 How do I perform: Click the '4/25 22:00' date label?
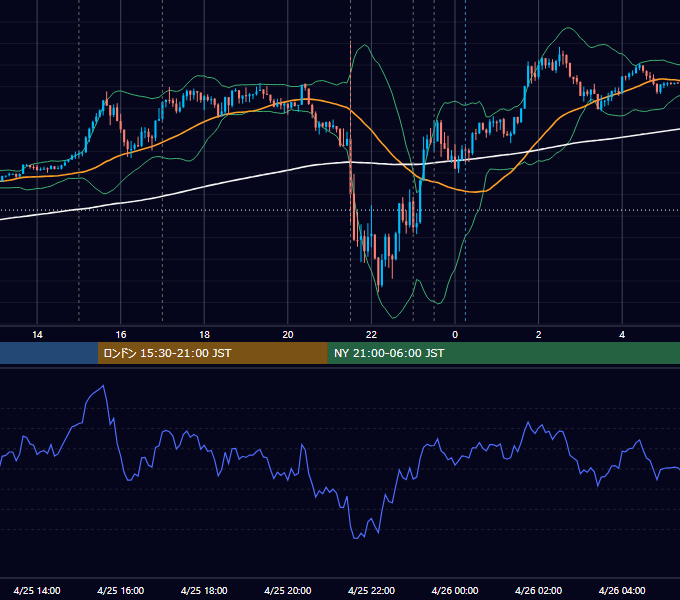click(371, 590)
